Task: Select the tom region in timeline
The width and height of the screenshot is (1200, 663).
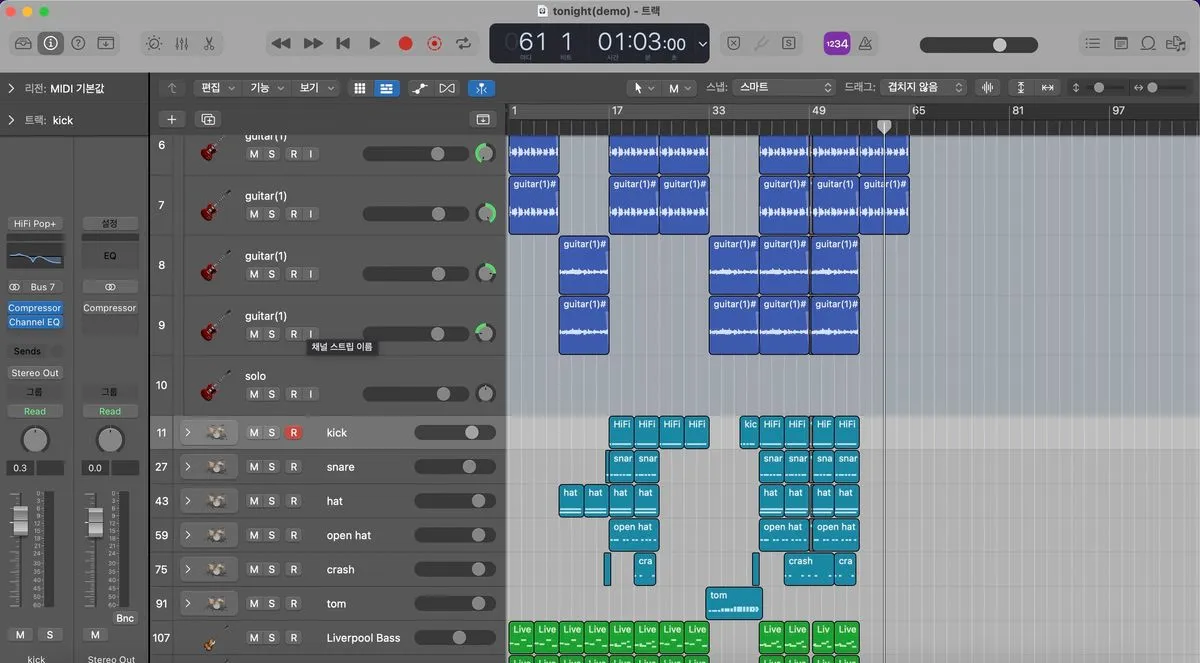Action: [x=734, y=603]
